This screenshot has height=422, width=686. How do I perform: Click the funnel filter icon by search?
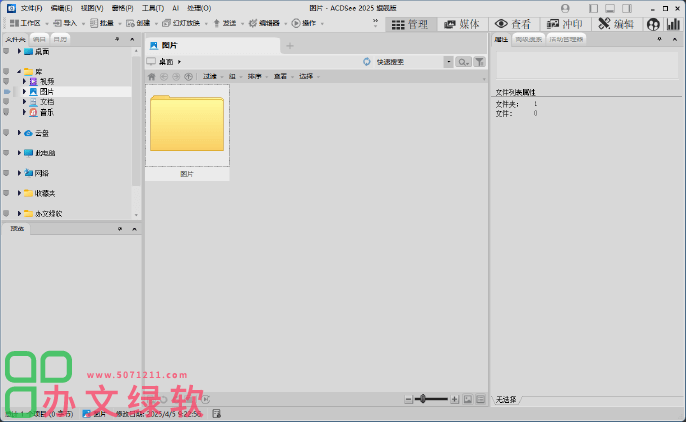pos(480,62)
